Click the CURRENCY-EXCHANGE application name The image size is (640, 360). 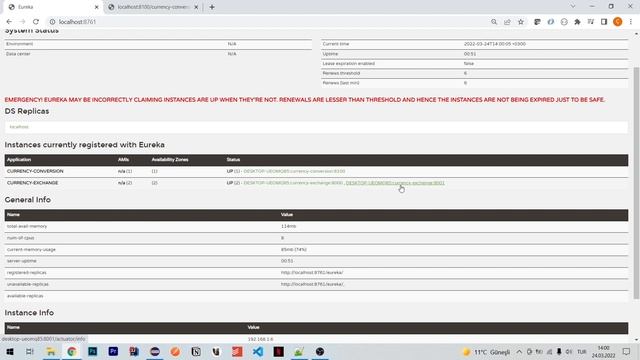click(x=33, y=183)
